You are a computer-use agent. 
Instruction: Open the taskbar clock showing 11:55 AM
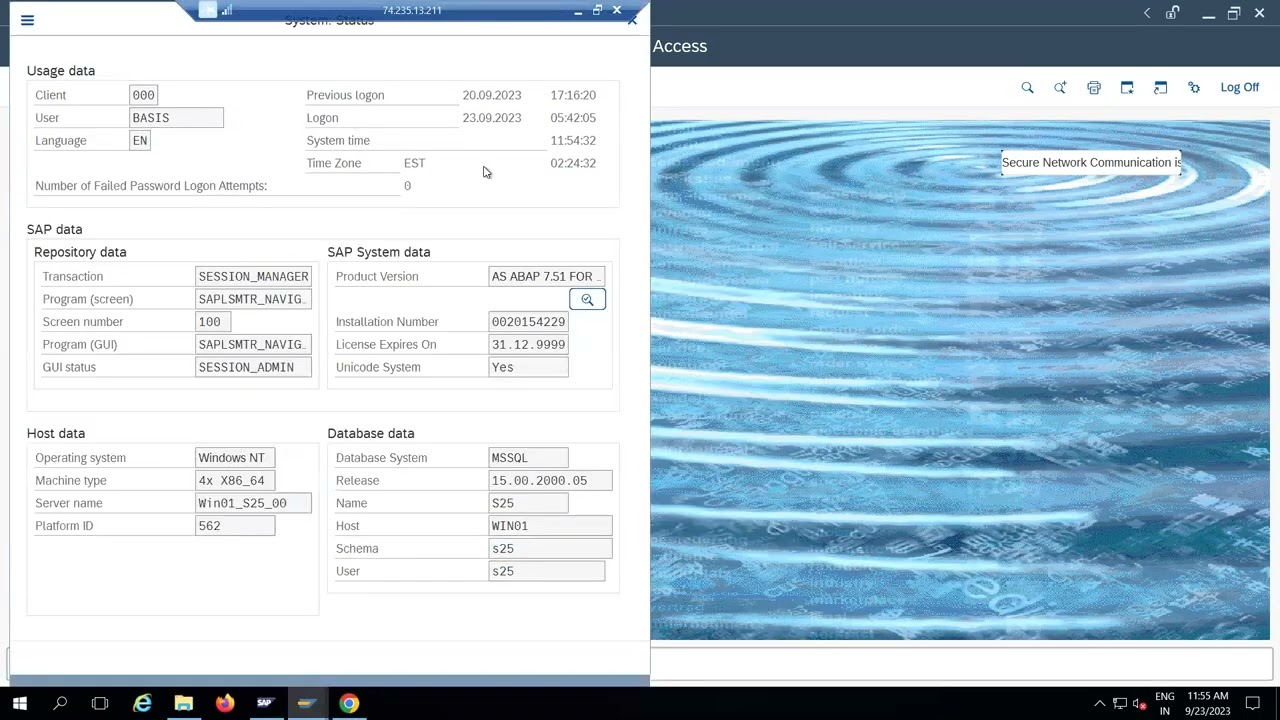(1208, 704)
